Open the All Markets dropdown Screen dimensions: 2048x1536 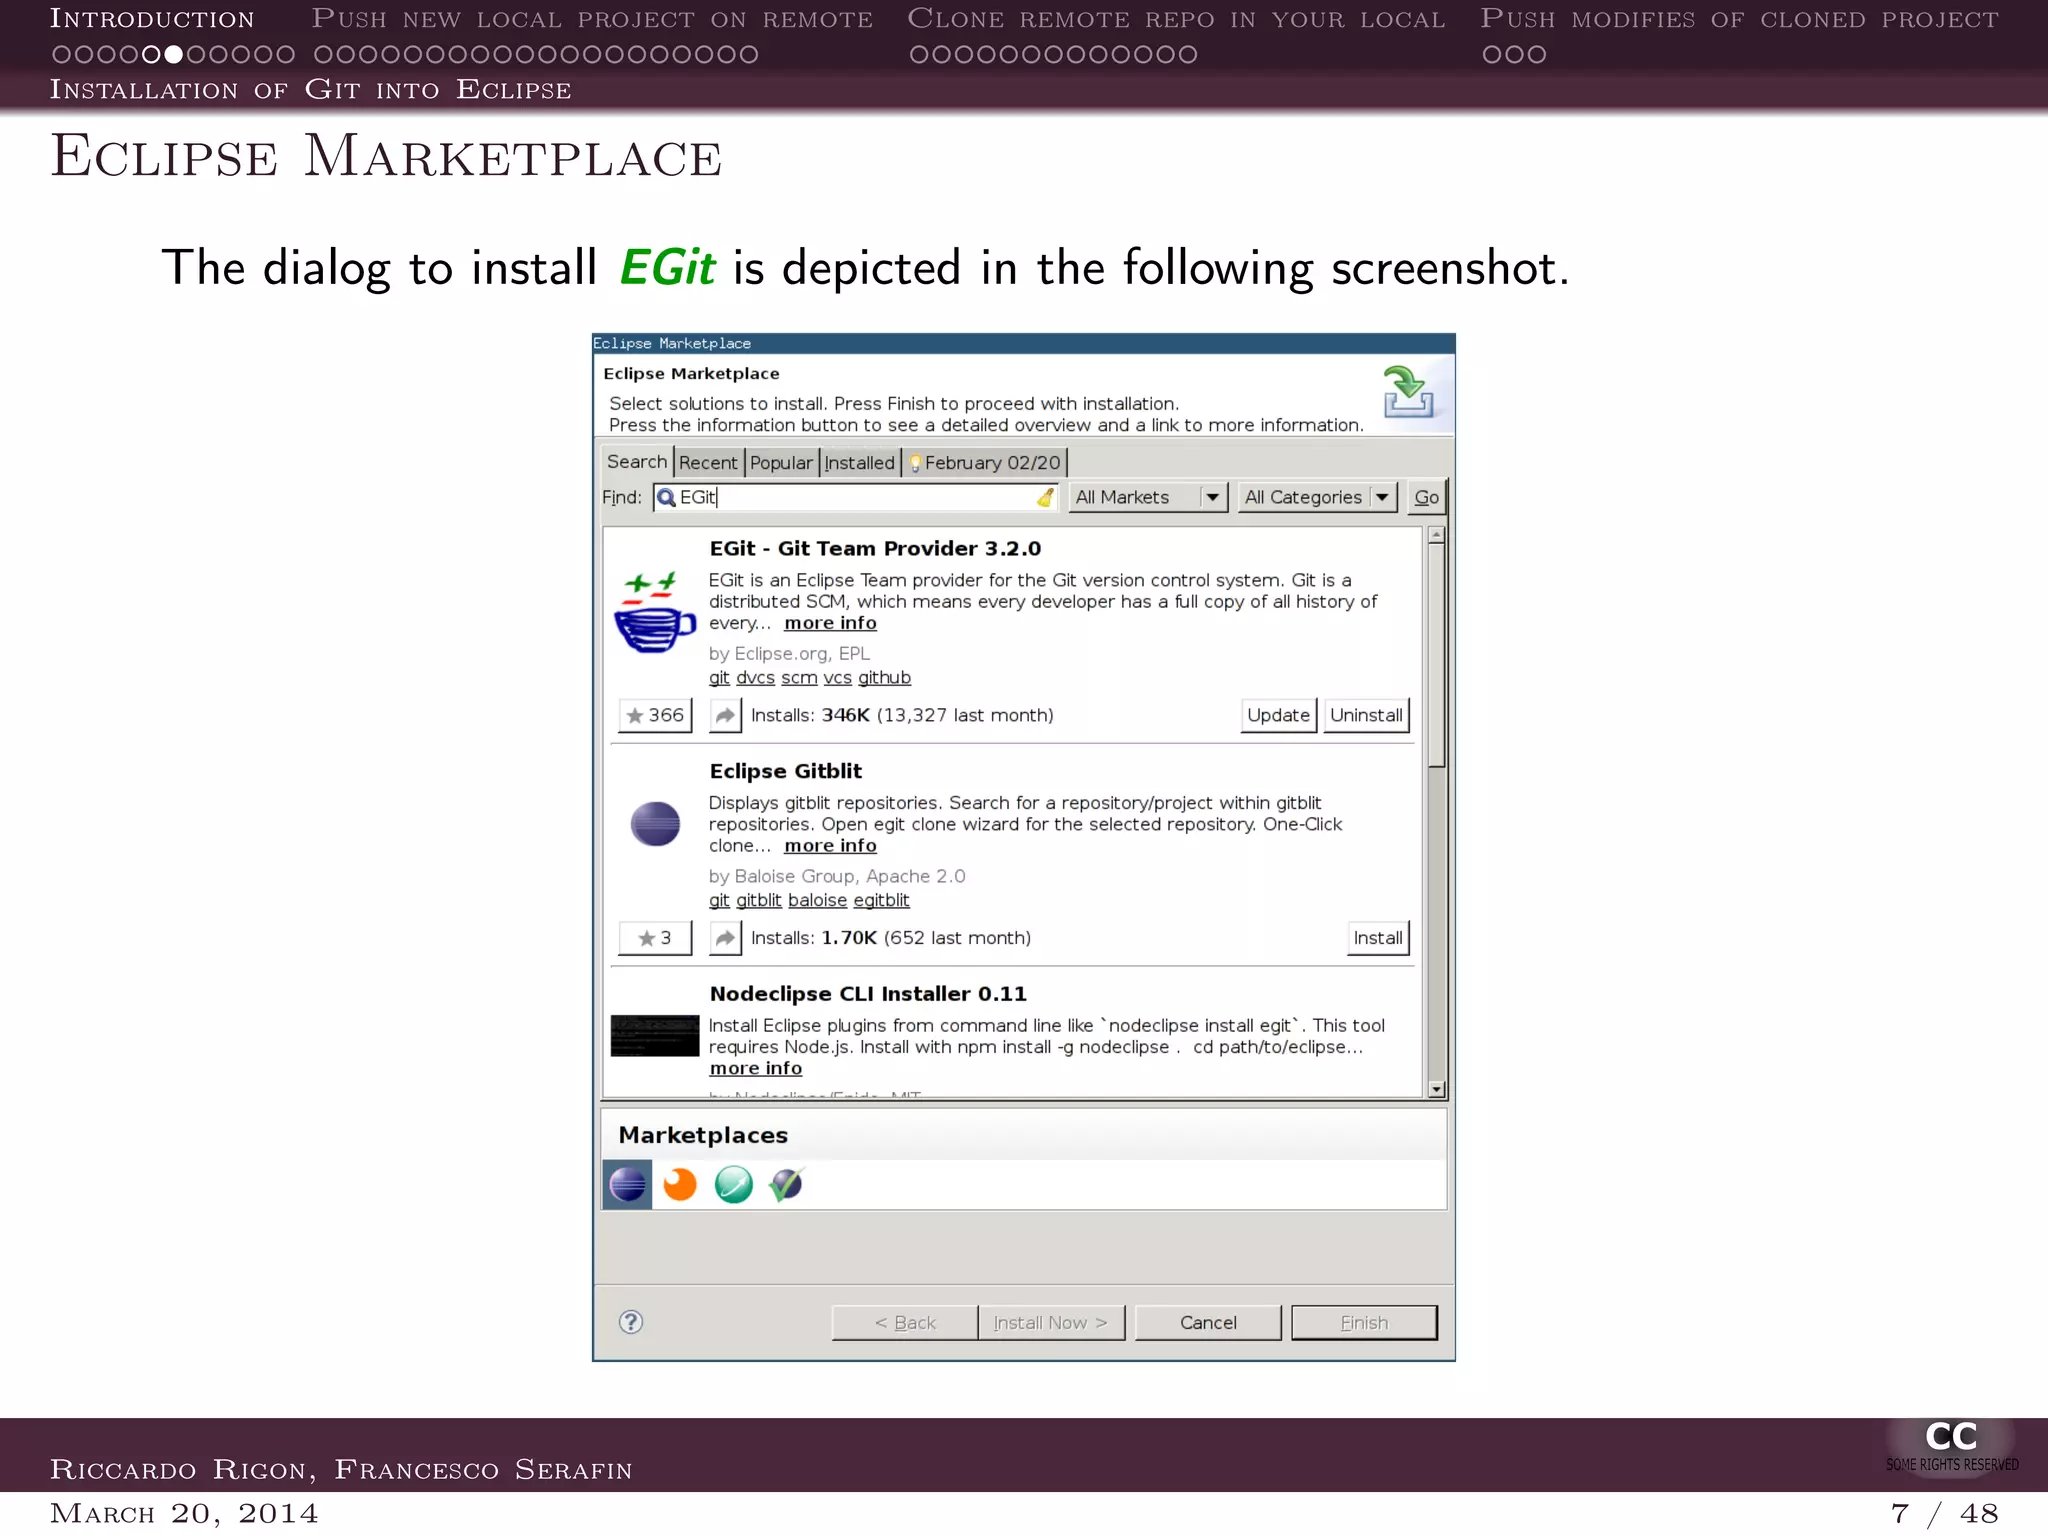[x=1148, y=497]
